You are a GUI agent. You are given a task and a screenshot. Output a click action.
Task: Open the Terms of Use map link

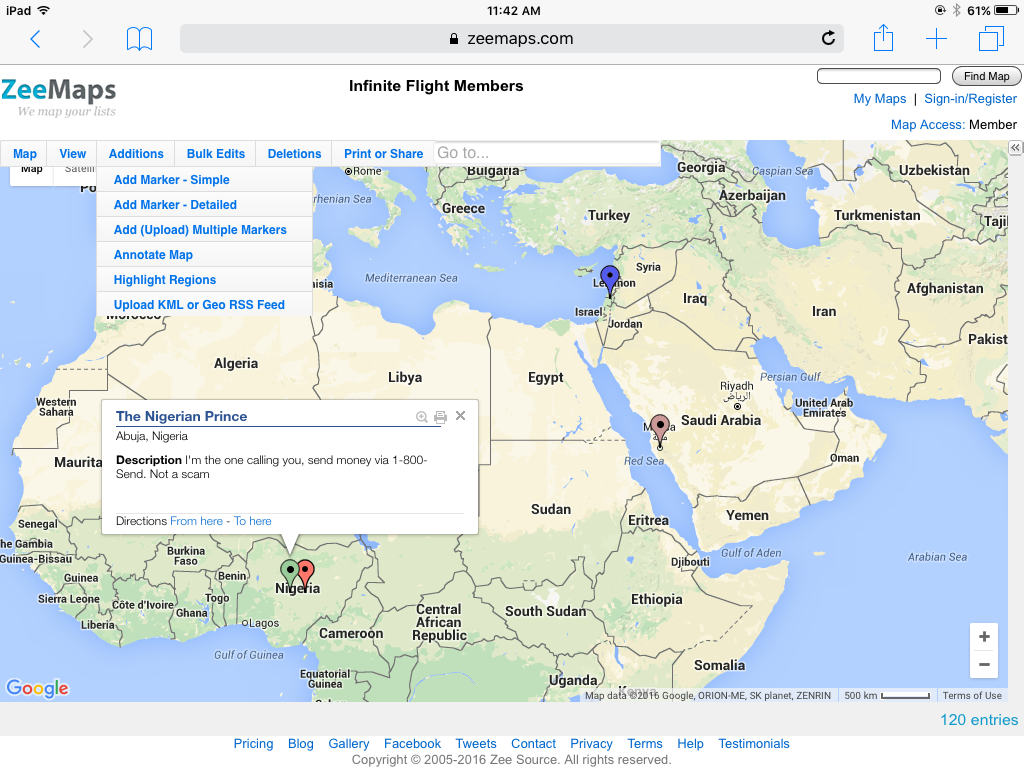point(972,696)
